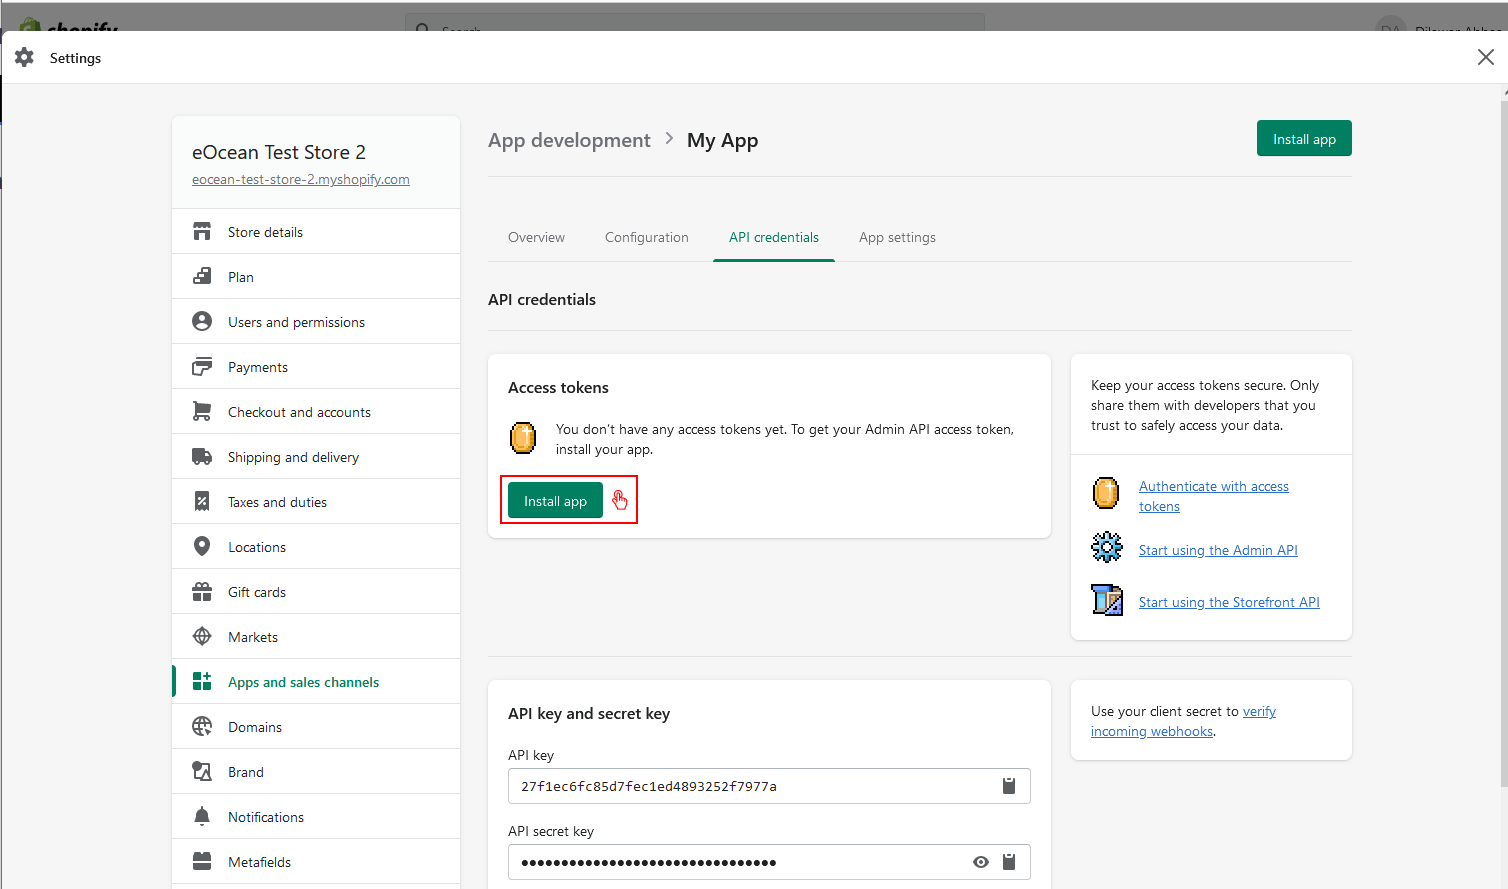Reveal API secret key using eye icon
1508x889 pixels.
click(981, 862)
